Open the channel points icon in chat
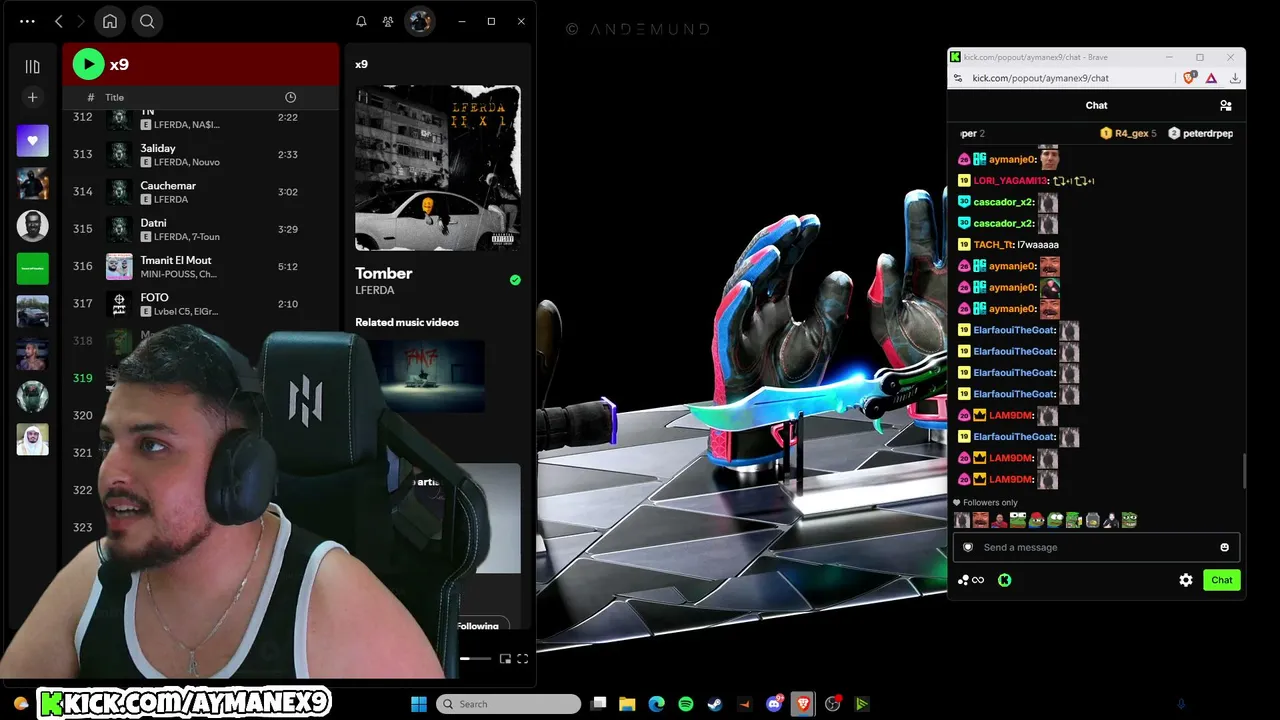Image resolution: width=1280 pixels, height=720 pixels. point(970,580)
